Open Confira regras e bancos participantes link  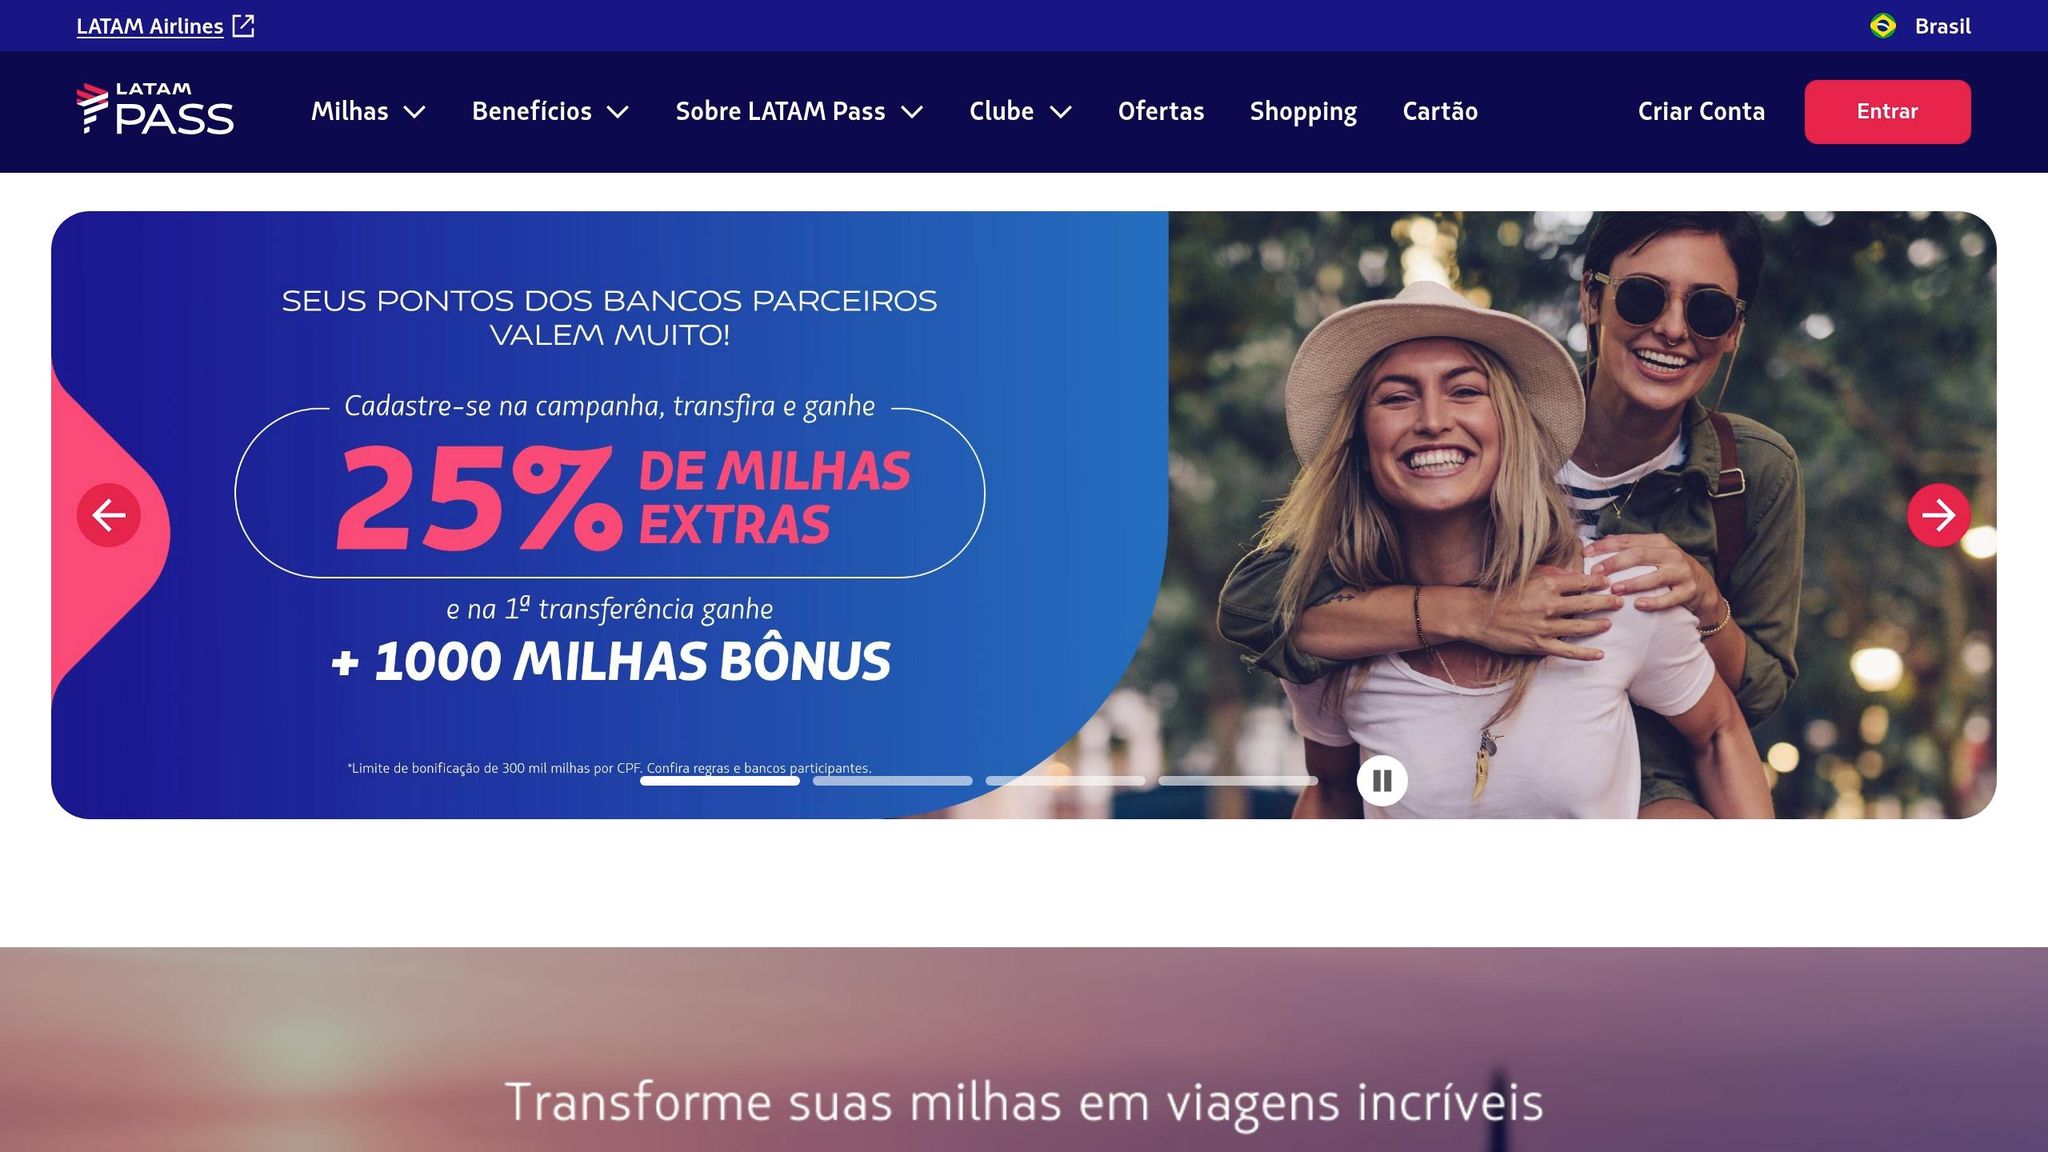759,768
